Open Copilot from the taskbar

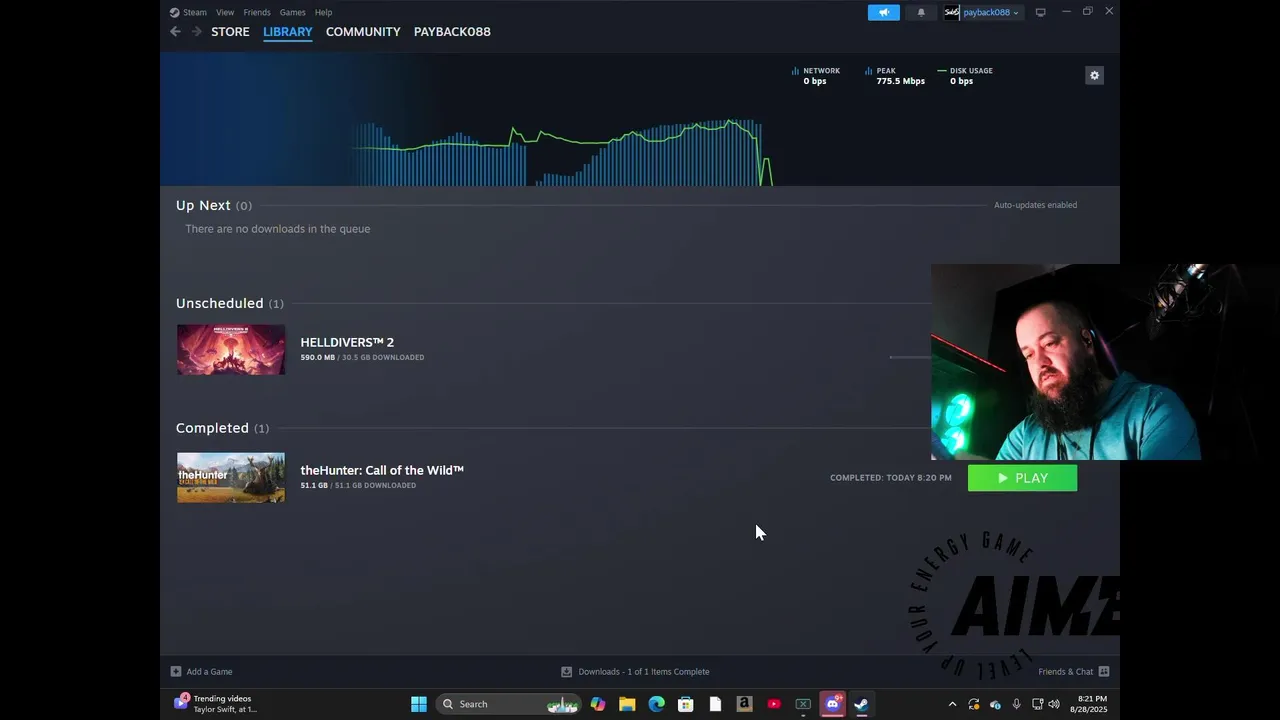pos(598,704)
